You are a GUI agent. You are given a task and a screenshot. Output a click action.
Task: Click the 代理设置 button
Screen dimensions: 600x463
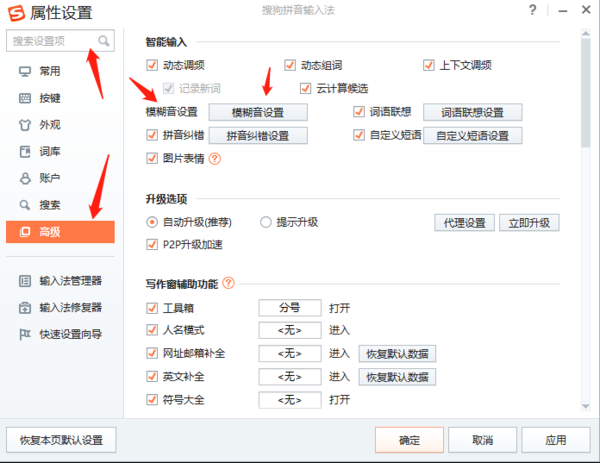coord(465,222)
